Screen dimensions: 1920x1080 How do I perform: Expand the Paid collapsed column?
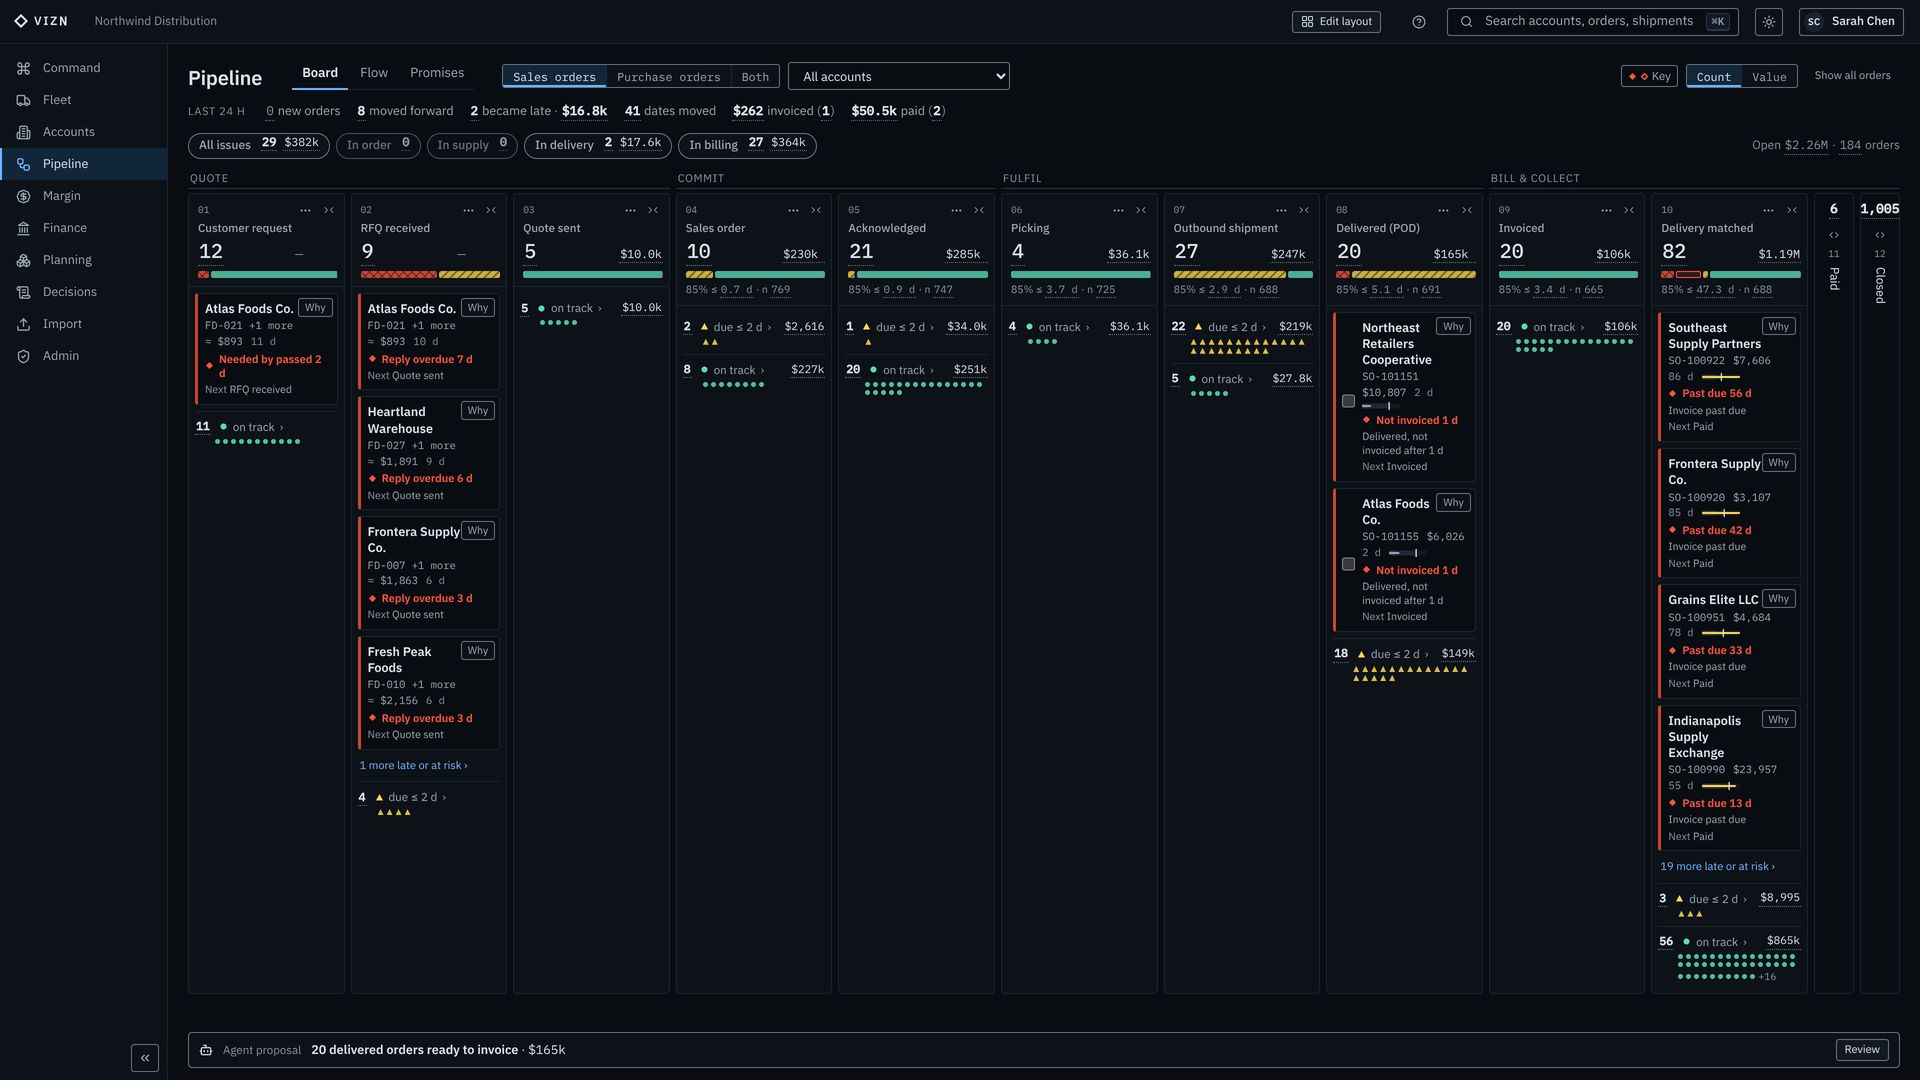point(1833,235)
